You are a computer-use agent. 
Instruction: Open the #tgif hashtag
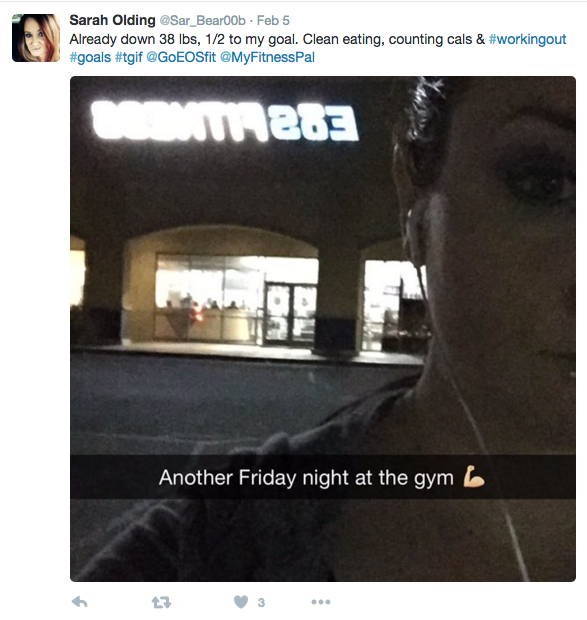tap(128, 57)
